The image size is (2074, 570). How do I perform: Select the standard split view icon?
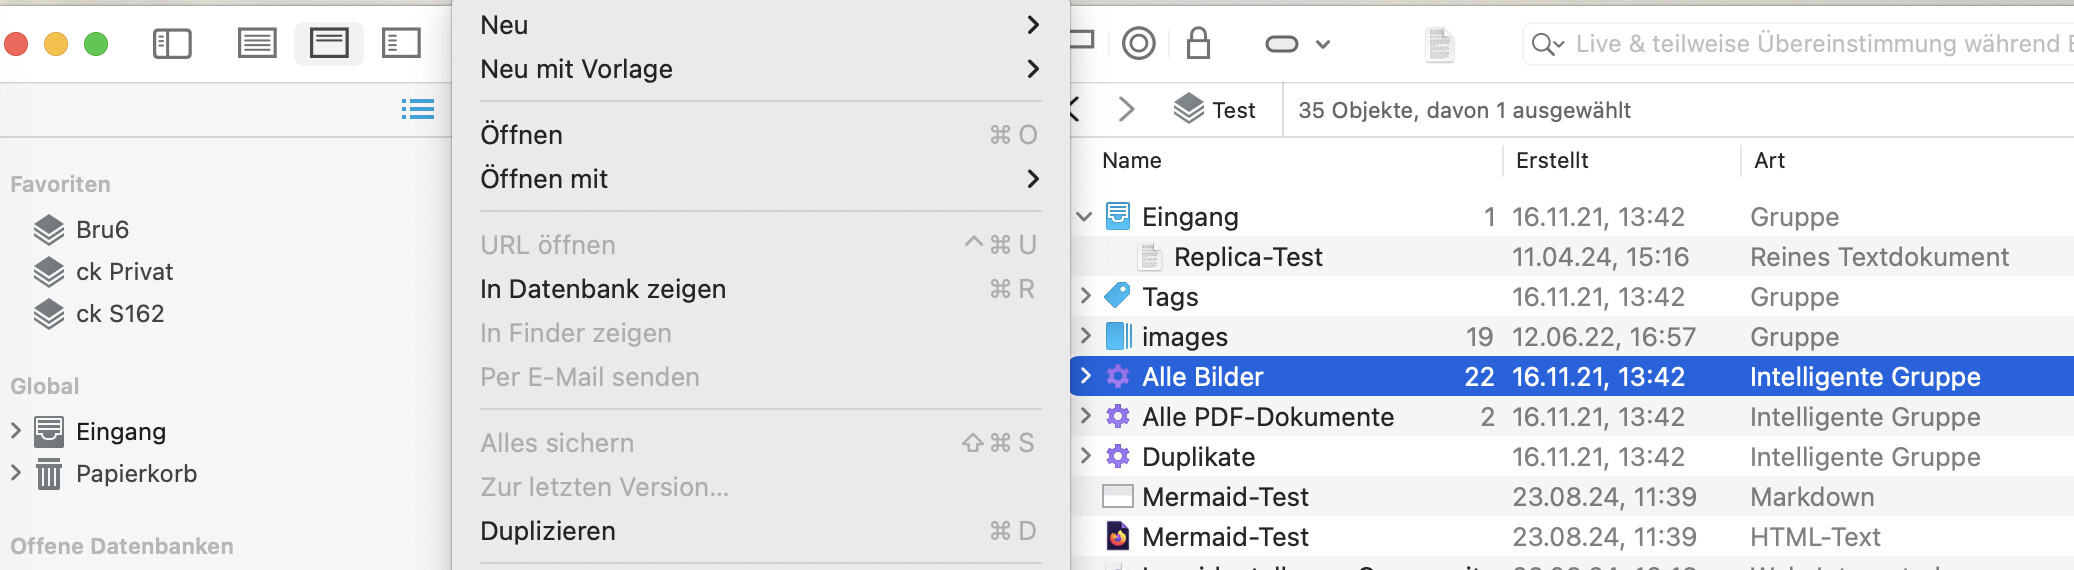point(329,44)
